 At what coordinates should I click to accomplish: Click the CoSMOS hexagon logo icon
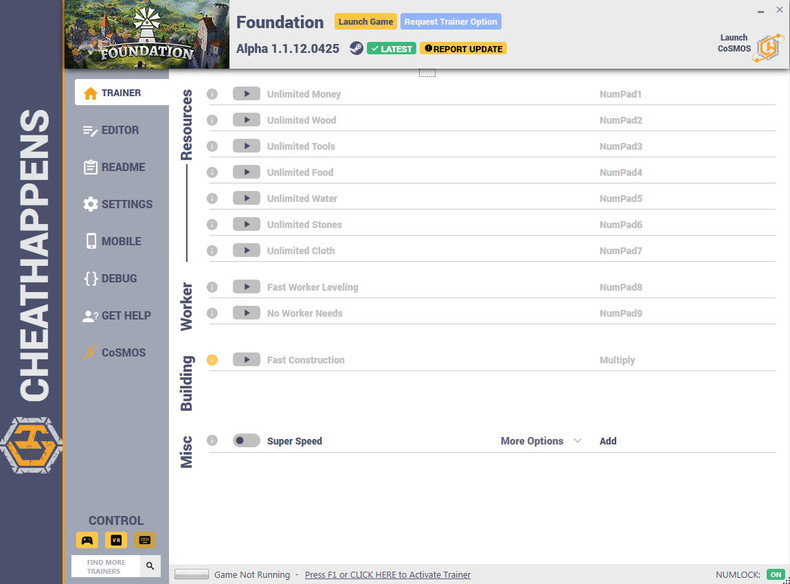point(769,48)
